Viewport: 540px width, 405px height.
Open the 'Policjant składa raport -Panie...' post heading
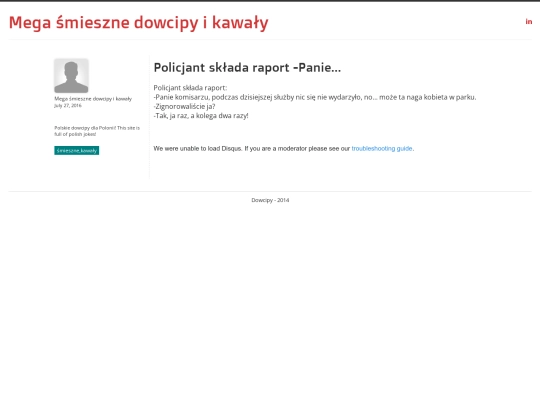coord(247,68)
